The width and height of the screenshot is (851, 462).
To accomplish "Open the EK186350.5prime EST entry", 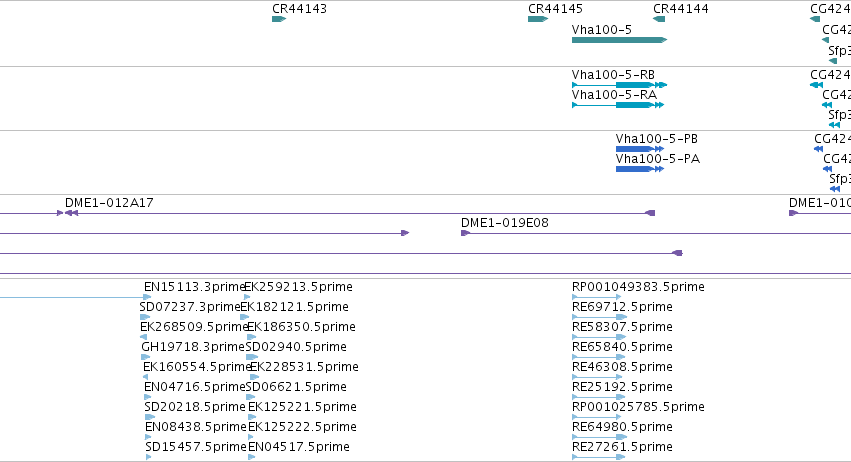I will [x=301, y=327].
